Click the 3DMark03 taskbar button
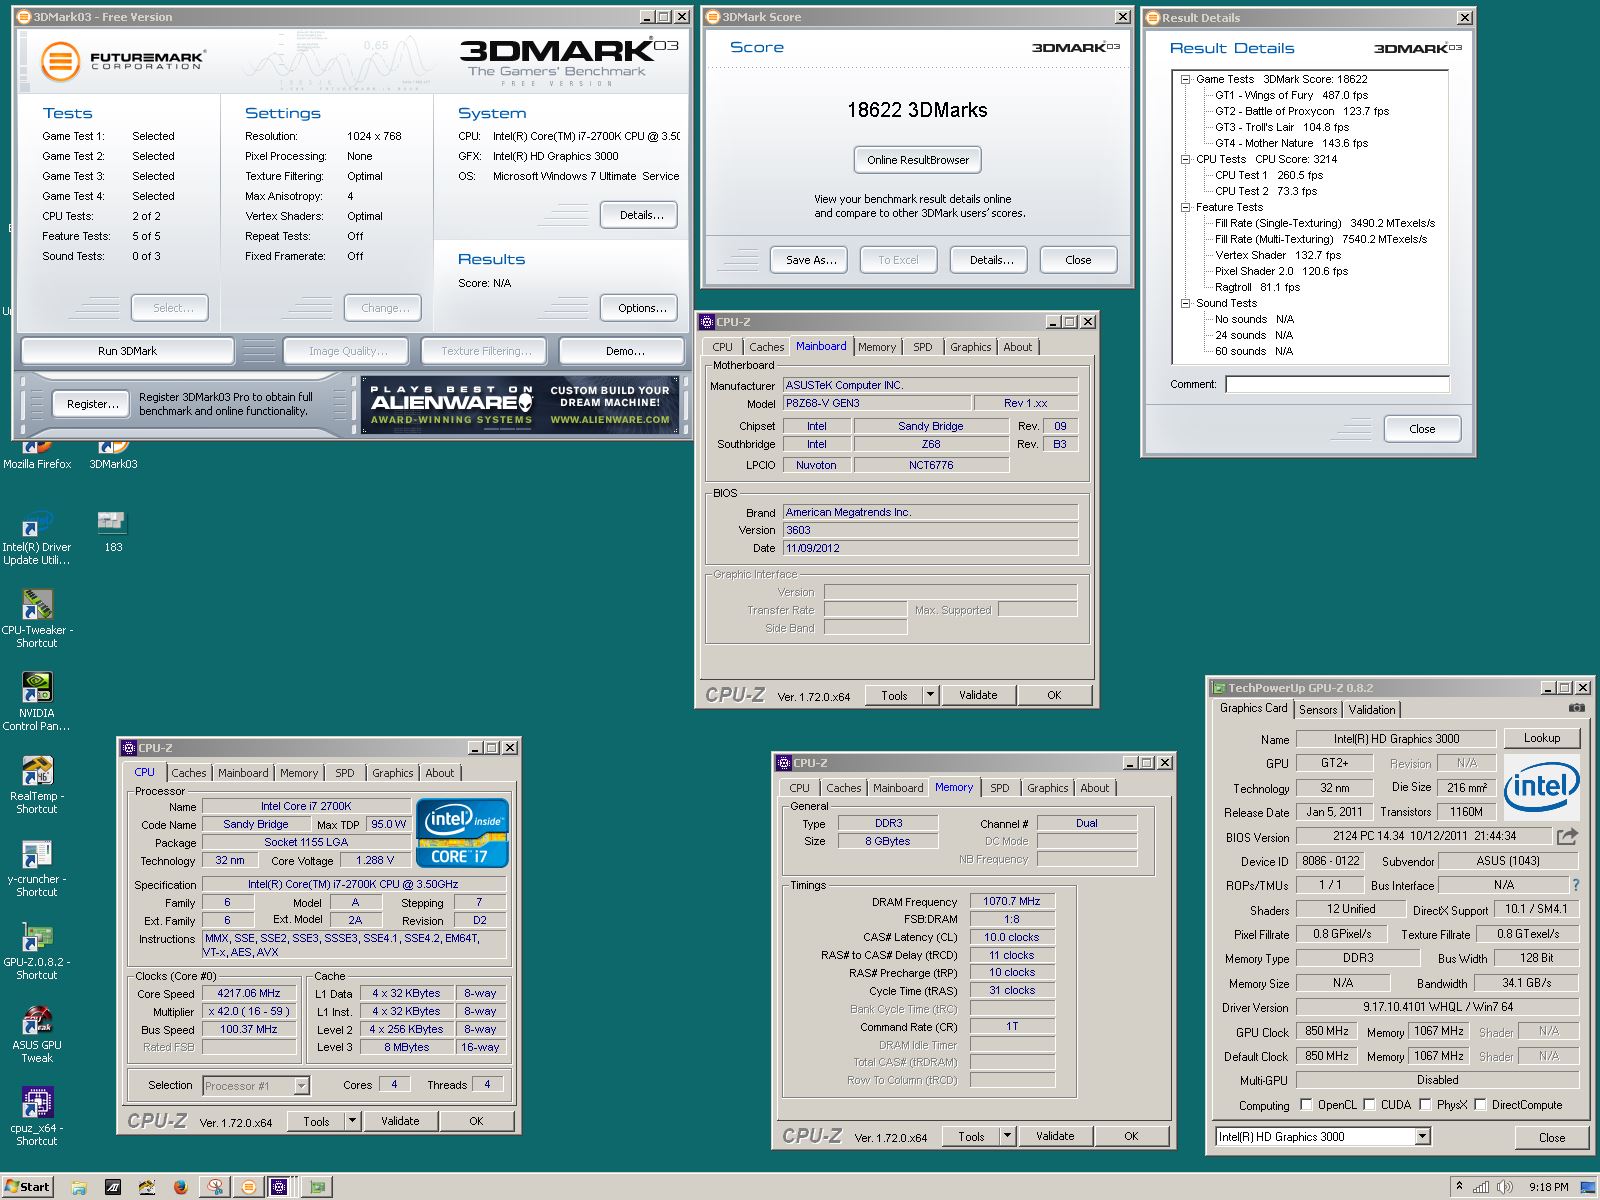The height and width of the screenshot is (1200, 1600). (x=249, y=1187)
